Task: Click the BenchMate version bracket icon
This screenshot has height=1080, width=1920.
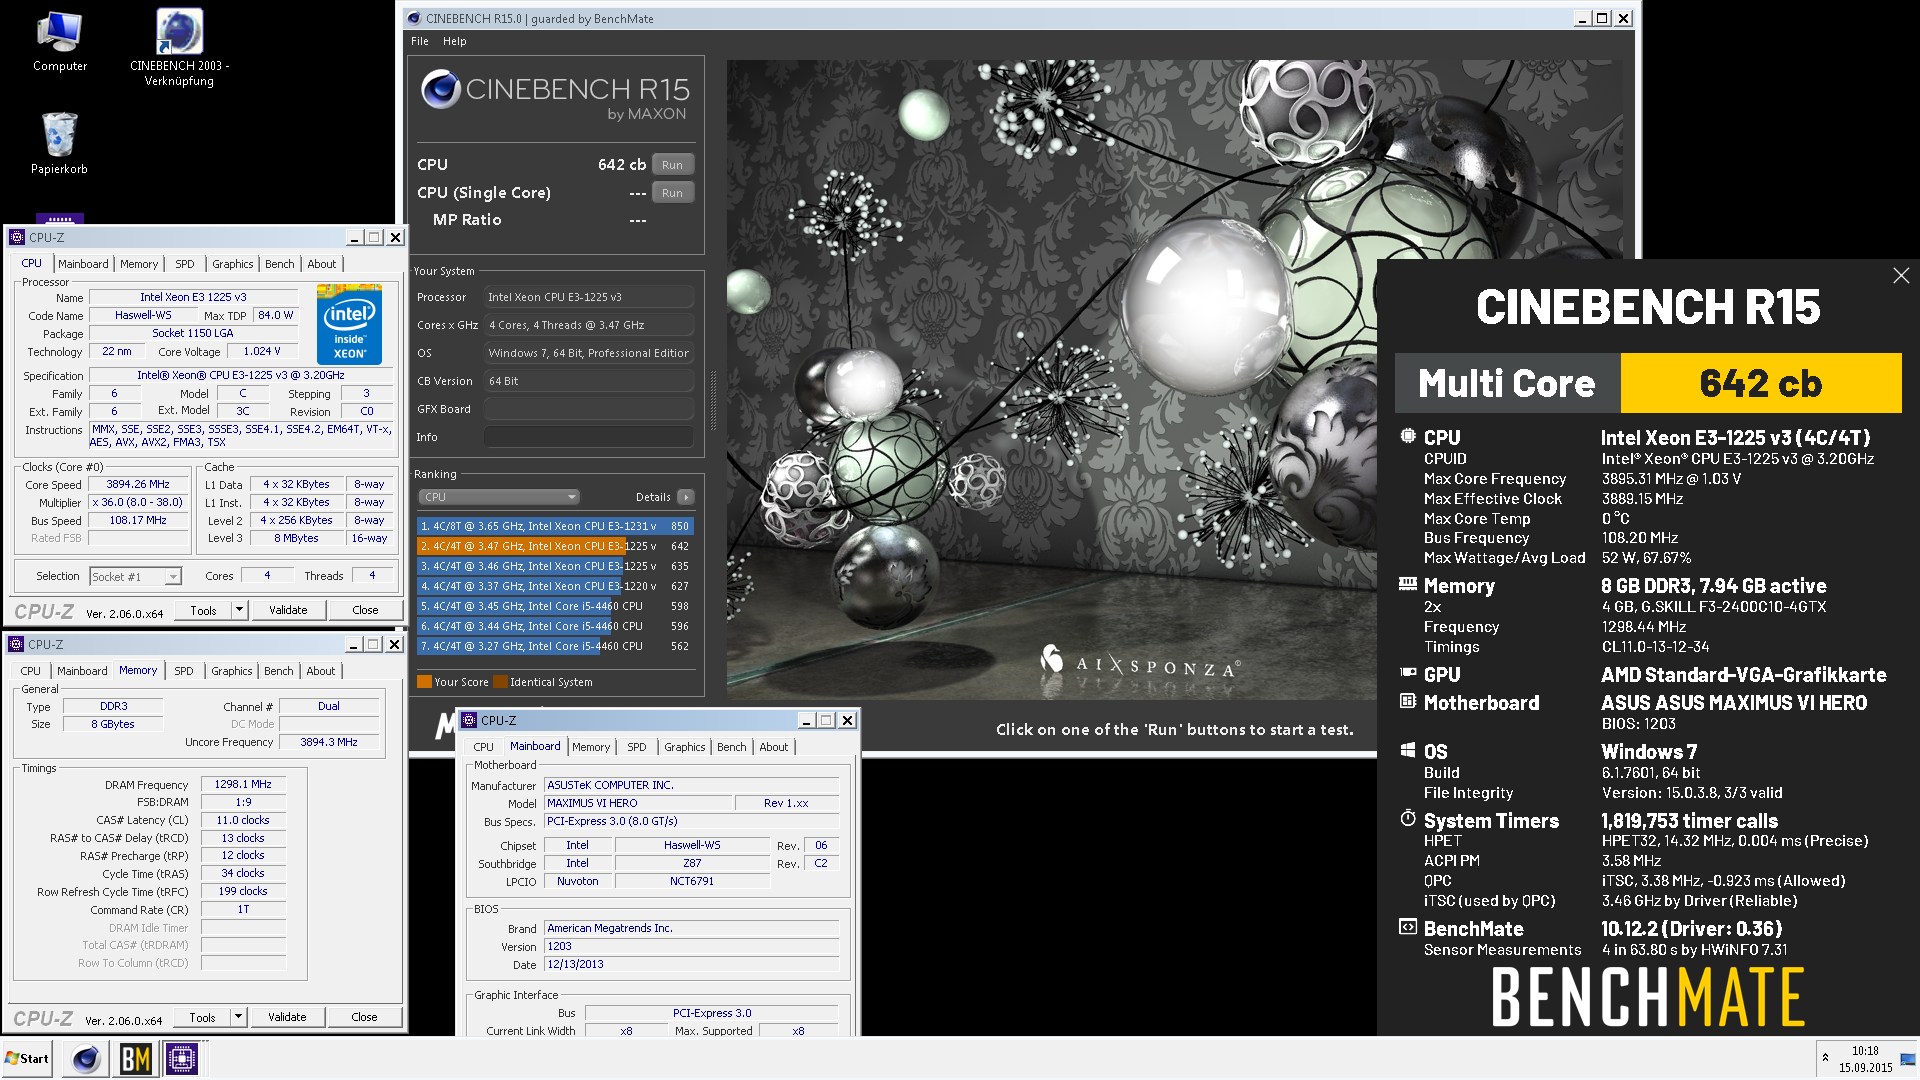Action: pyautogui.click(x=1408, y=927)
